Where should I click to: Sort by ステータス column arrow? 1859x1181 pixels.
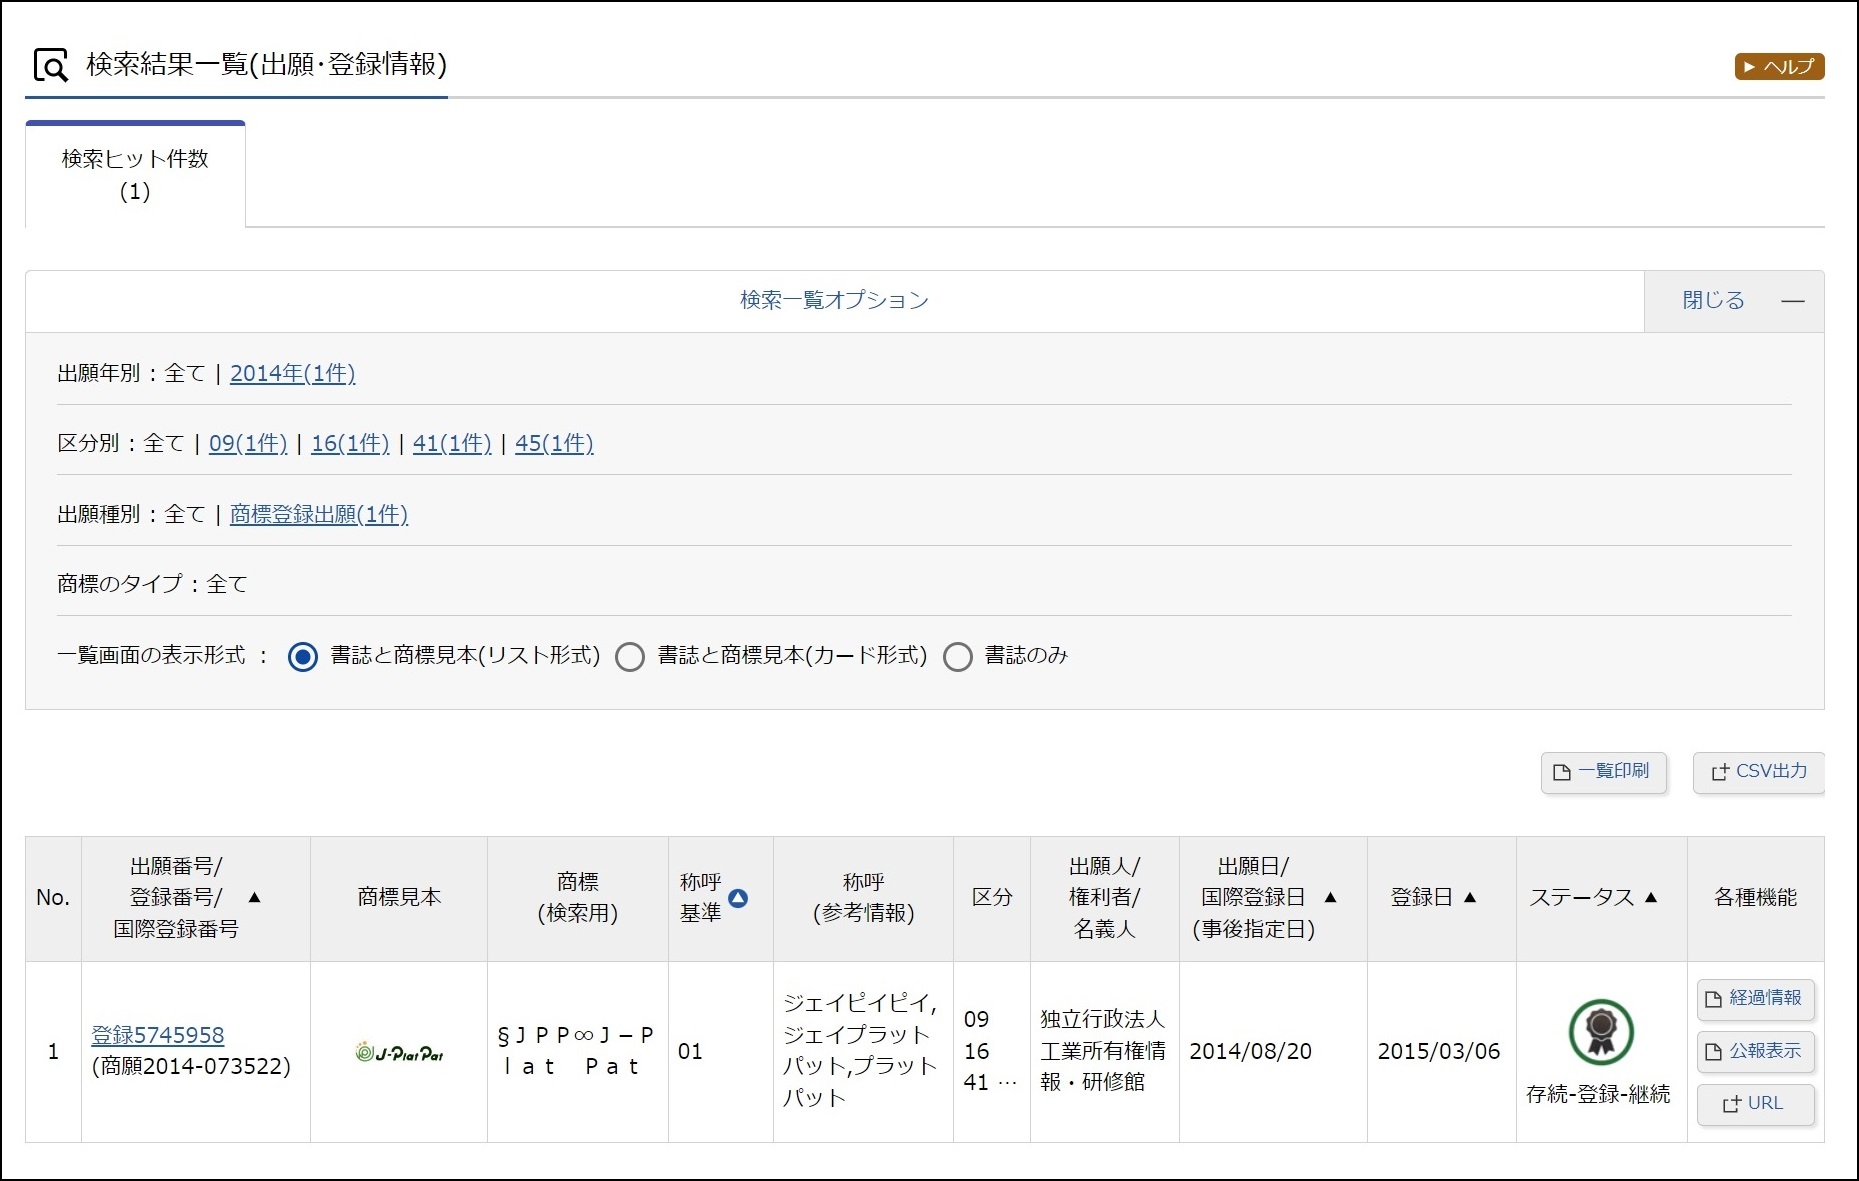pyautogui.click(x=1651, y=898)
